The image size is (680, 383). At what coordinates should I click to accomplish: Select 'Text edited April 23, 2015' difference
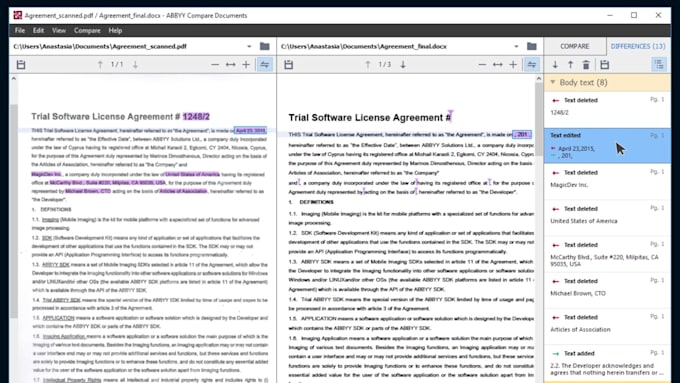607,146
